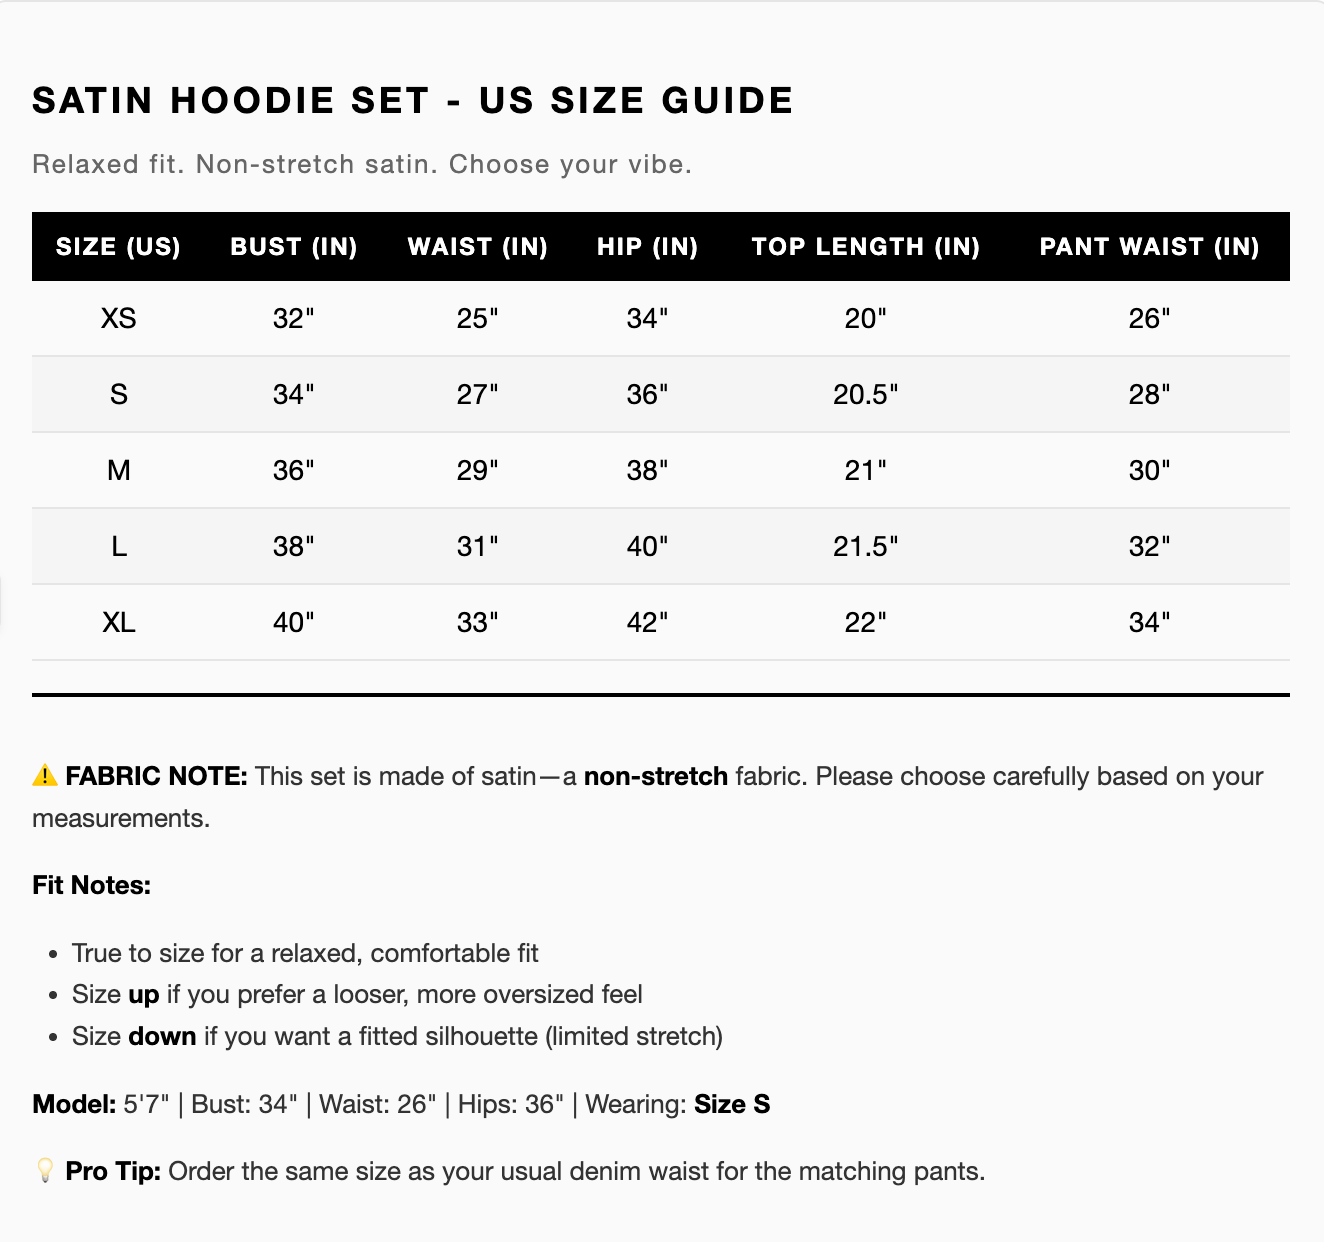
Task: Select the XS size row label
Action: point(118,319)
